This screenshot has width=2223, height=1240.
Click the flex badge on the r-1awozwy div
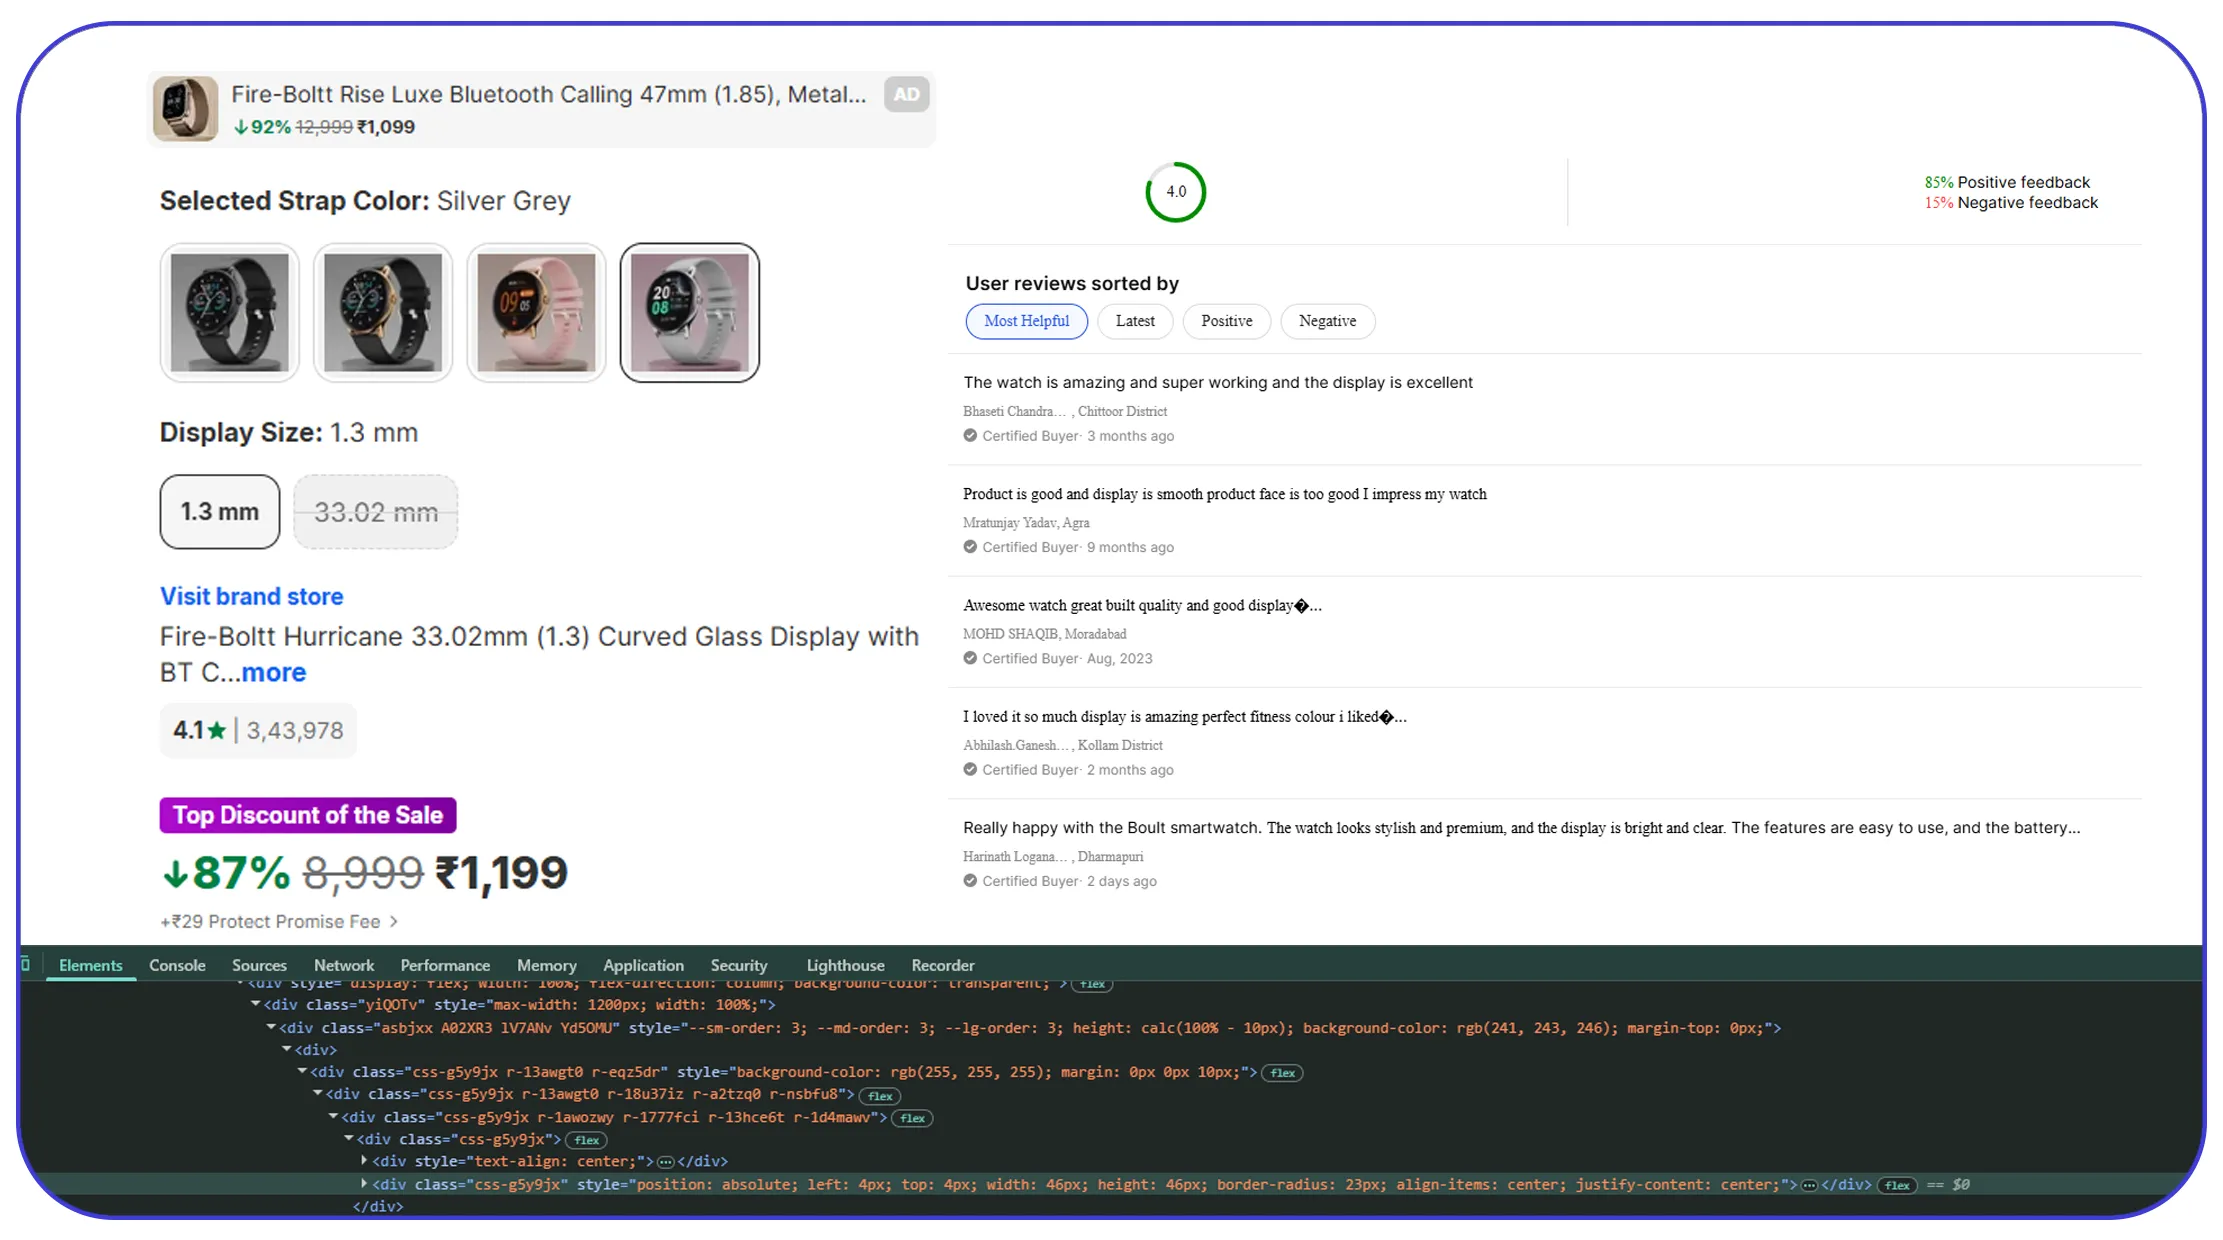pyautogui.click(x=912, y=1118)
